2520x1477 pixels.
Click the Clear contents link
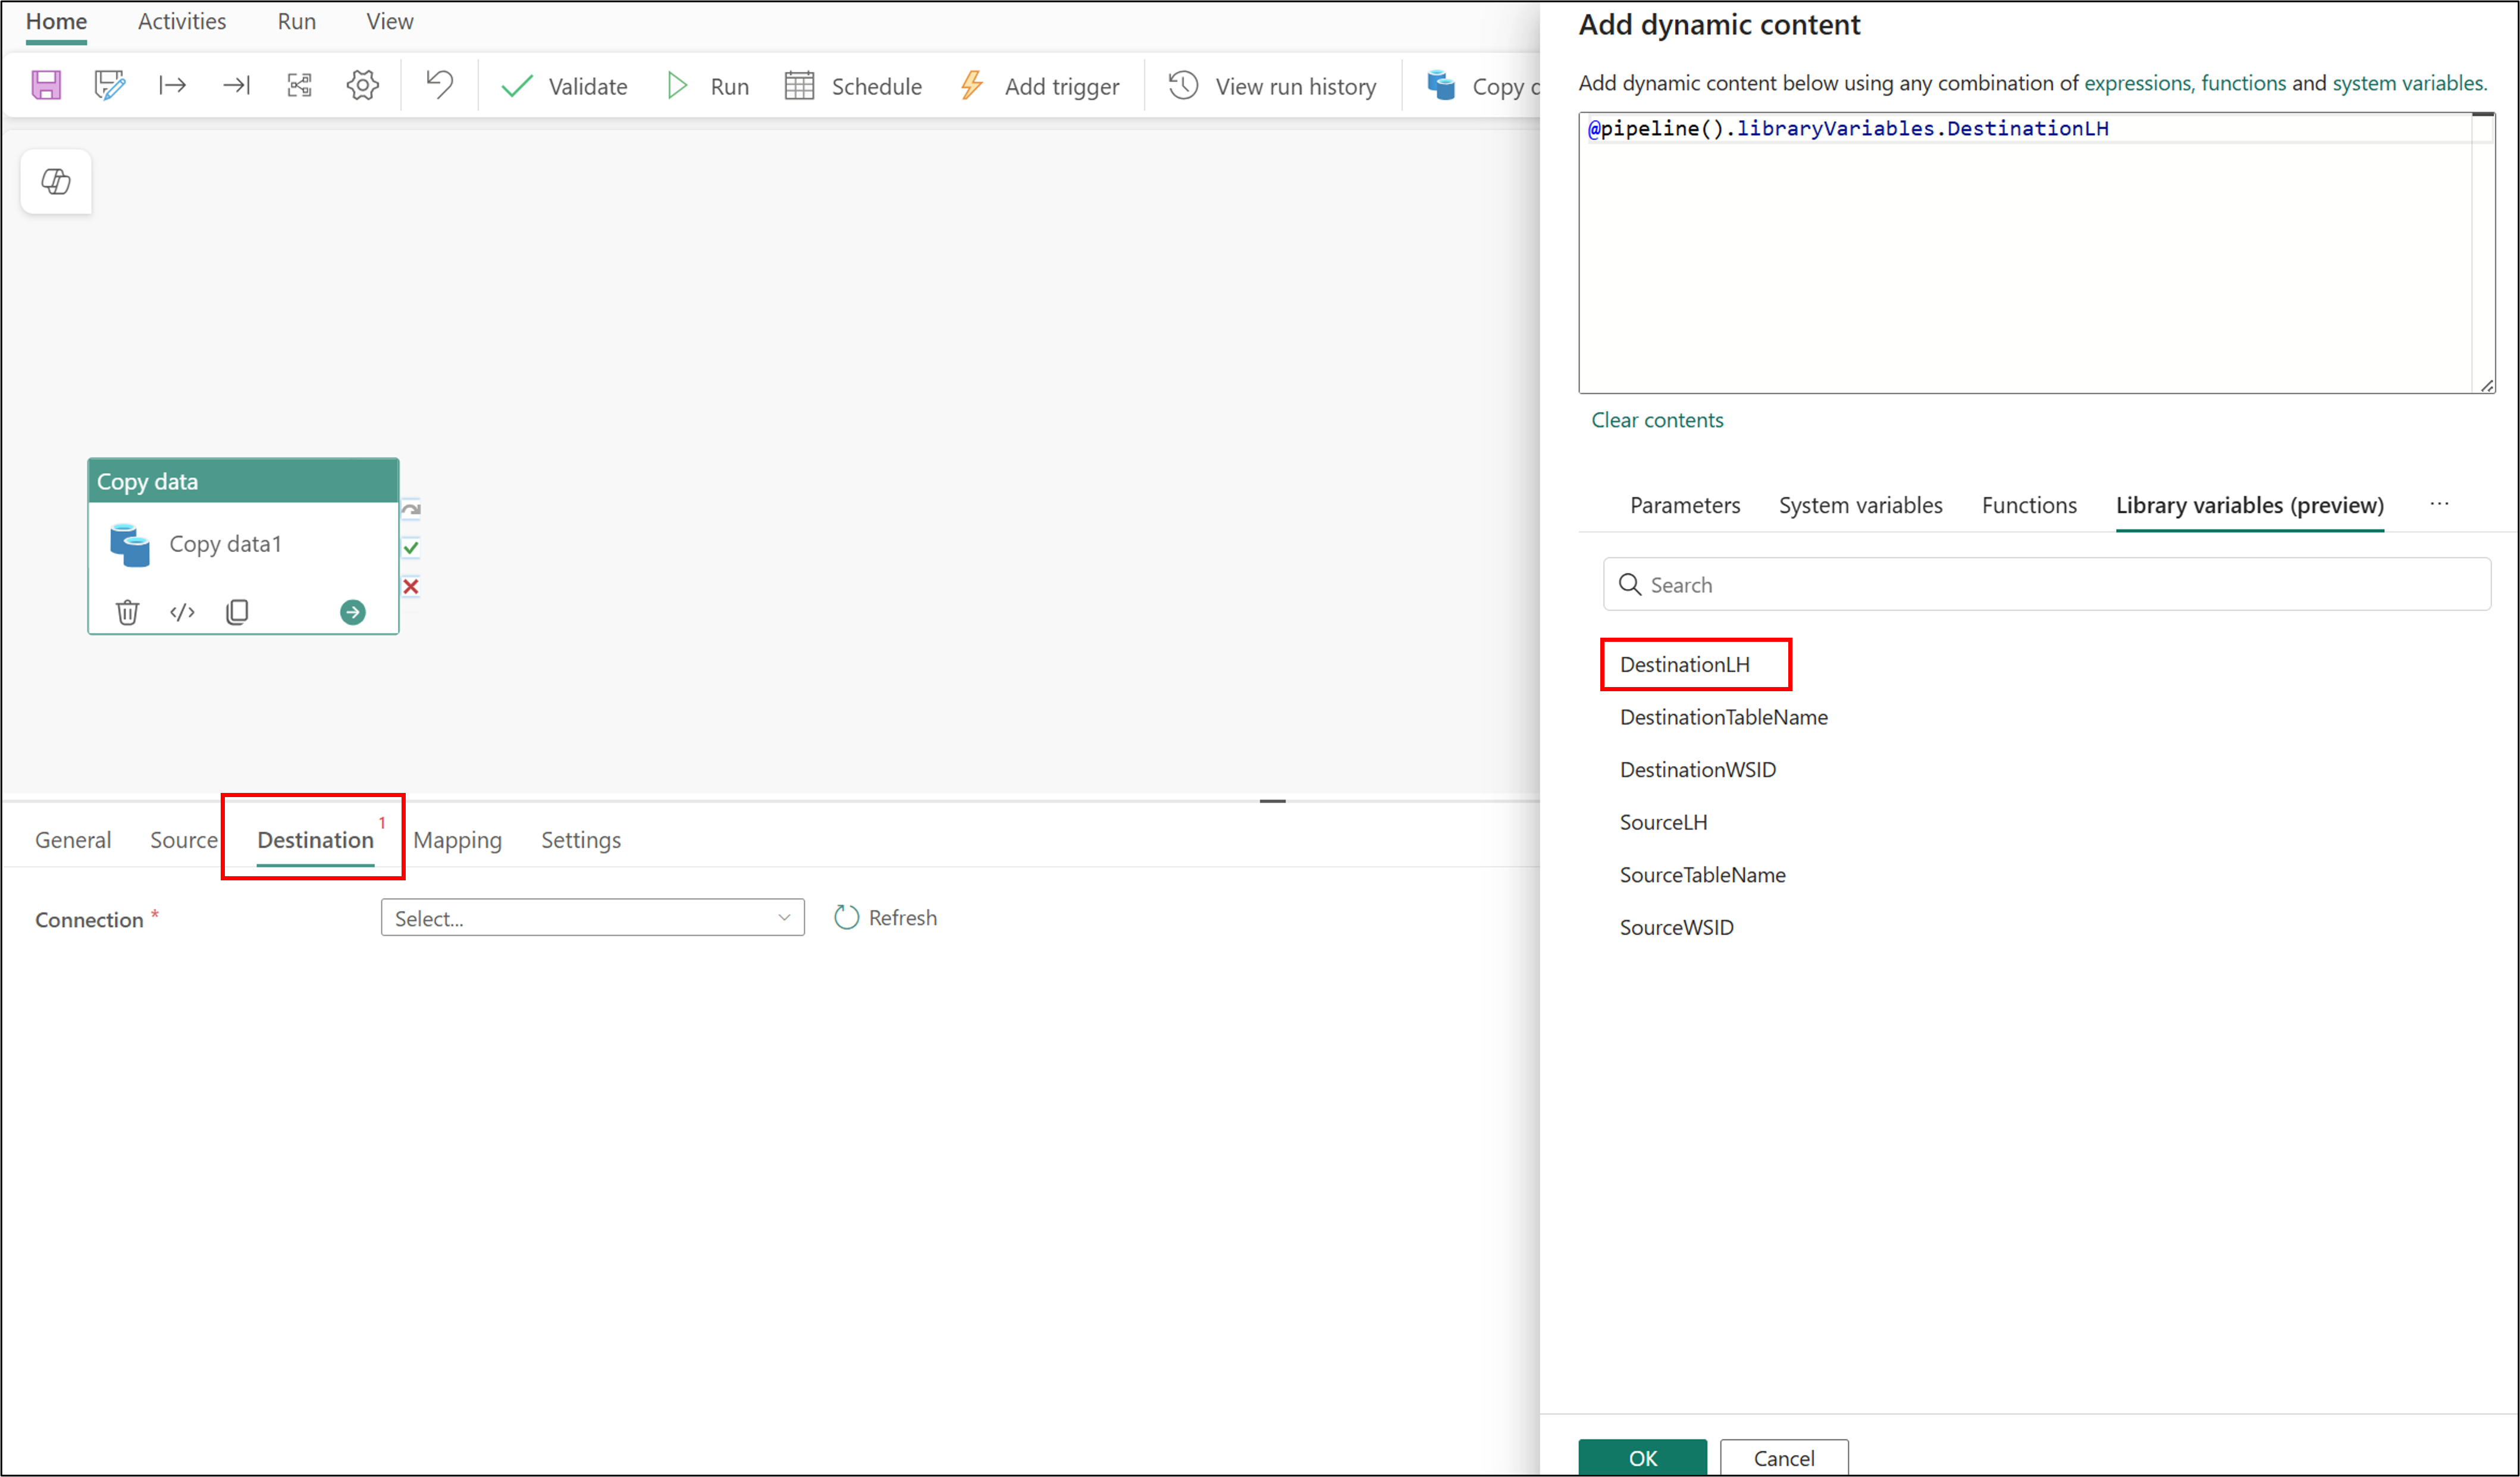tap(1657, 420)
